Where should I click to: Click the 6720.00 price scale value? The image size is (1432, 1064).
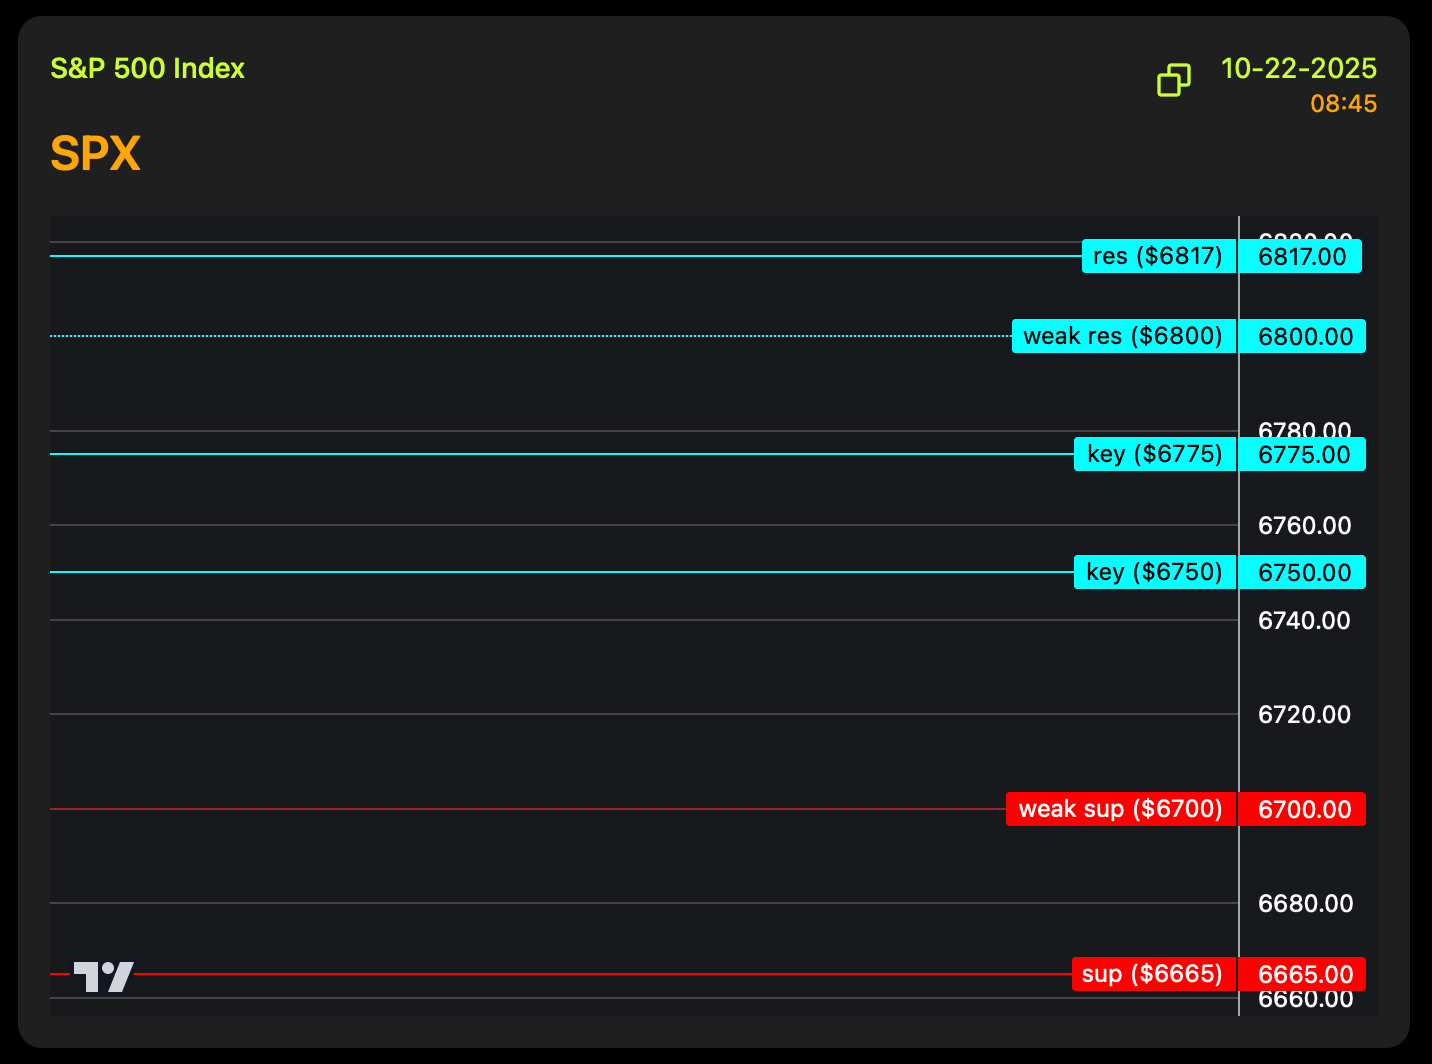tap(1304, 715)
